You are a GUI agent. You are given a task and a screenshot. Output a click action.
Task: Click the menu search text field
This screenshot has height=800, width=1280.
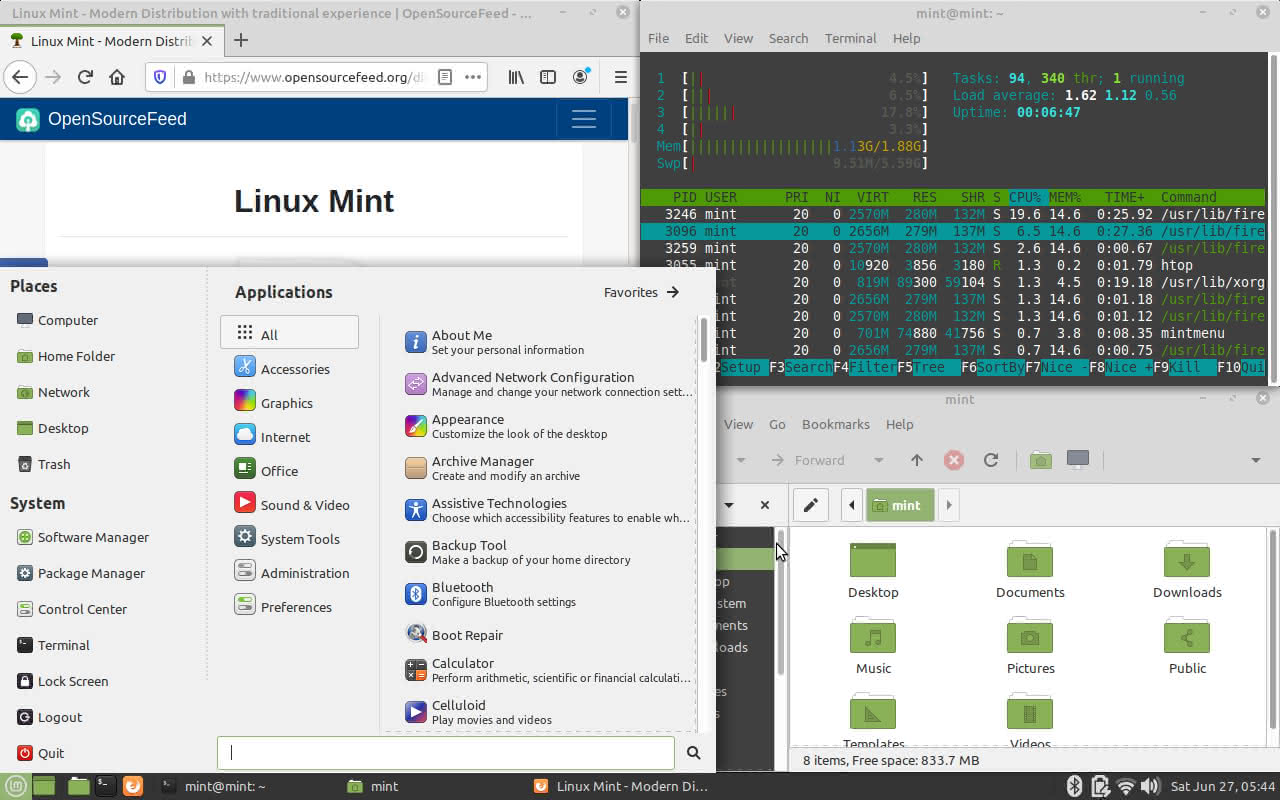pyautogui.click(x=446, y=753)
